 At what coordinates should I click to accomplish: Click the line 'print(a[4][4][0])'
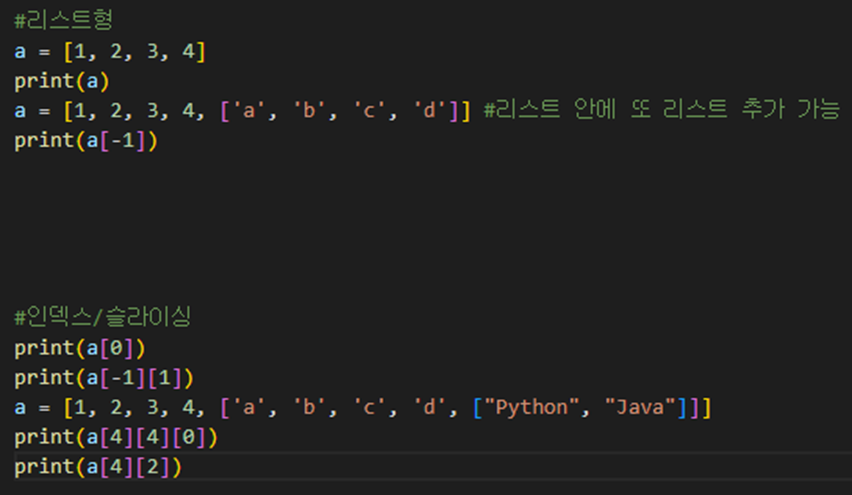click(116, 437)
